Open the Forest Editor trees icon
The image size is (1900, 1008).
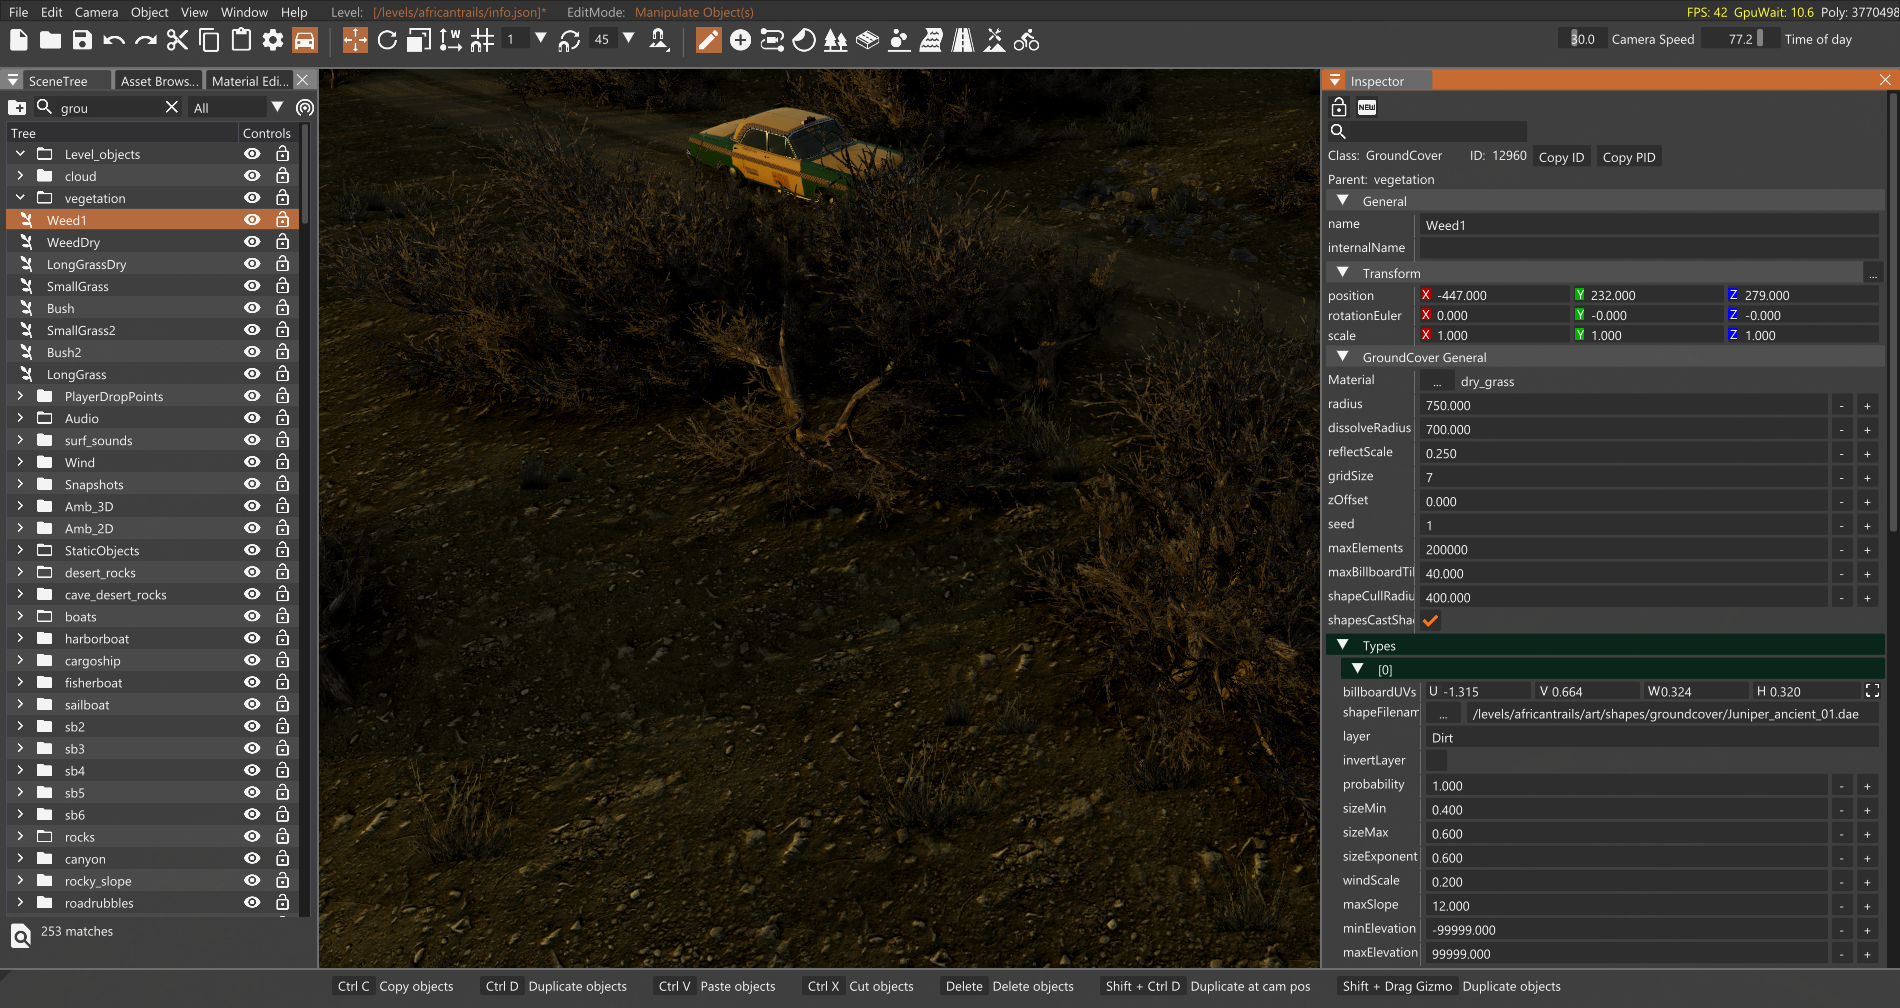(x=836, y=40)
